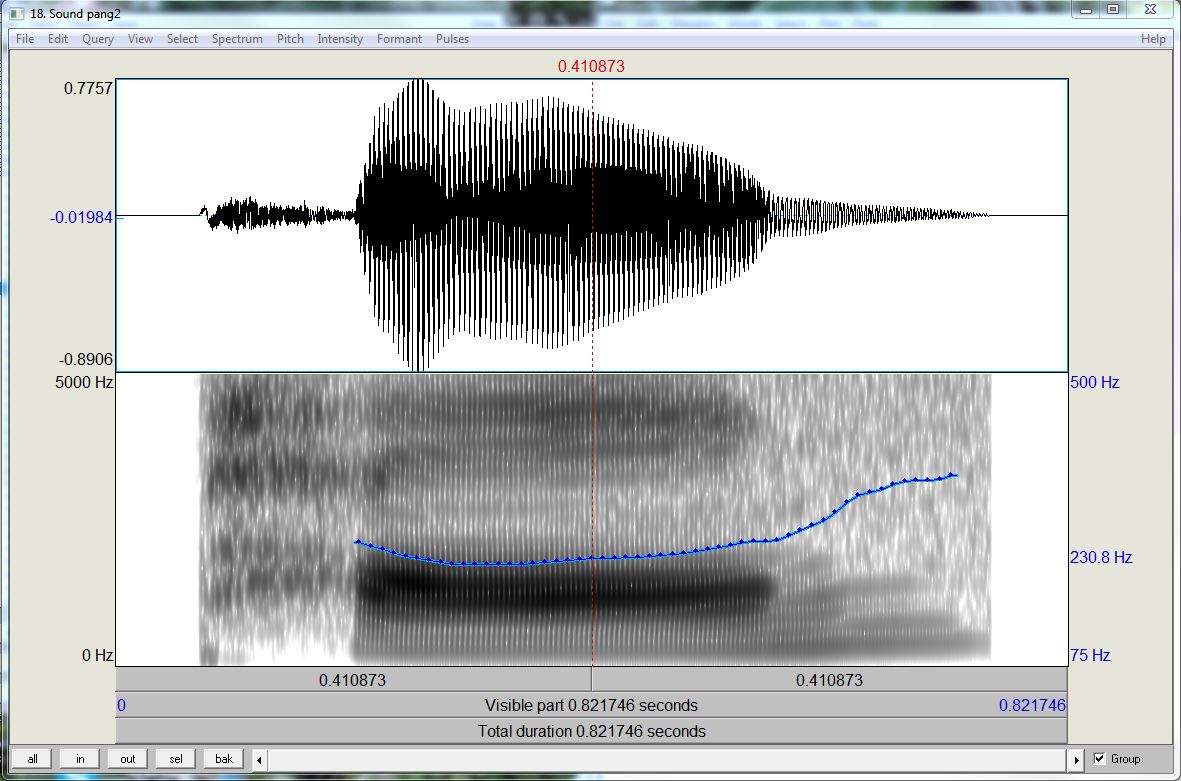Open the Intensity menu
Viewport: 1181px width, 781px height.
340,39
